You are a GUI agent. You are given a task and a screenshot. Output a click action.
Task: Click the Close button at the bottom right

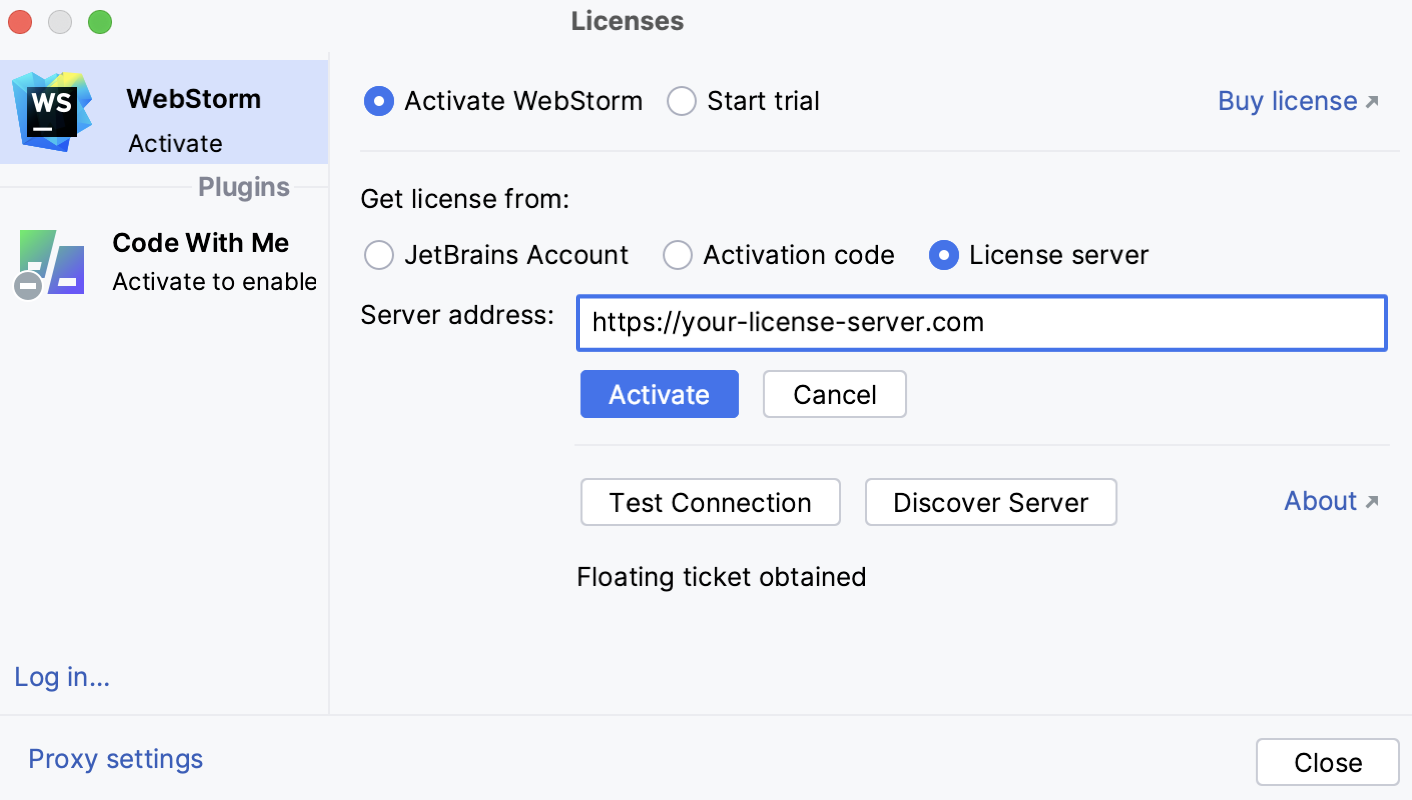click(1327, 762)
